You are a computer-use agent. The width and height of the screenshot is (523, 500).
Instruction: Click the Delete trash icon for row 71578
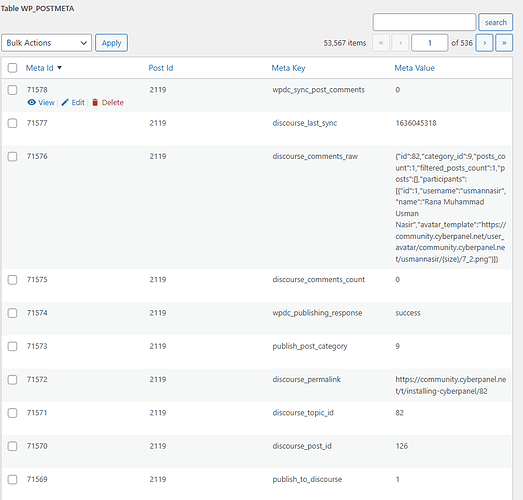click(95, 102)
